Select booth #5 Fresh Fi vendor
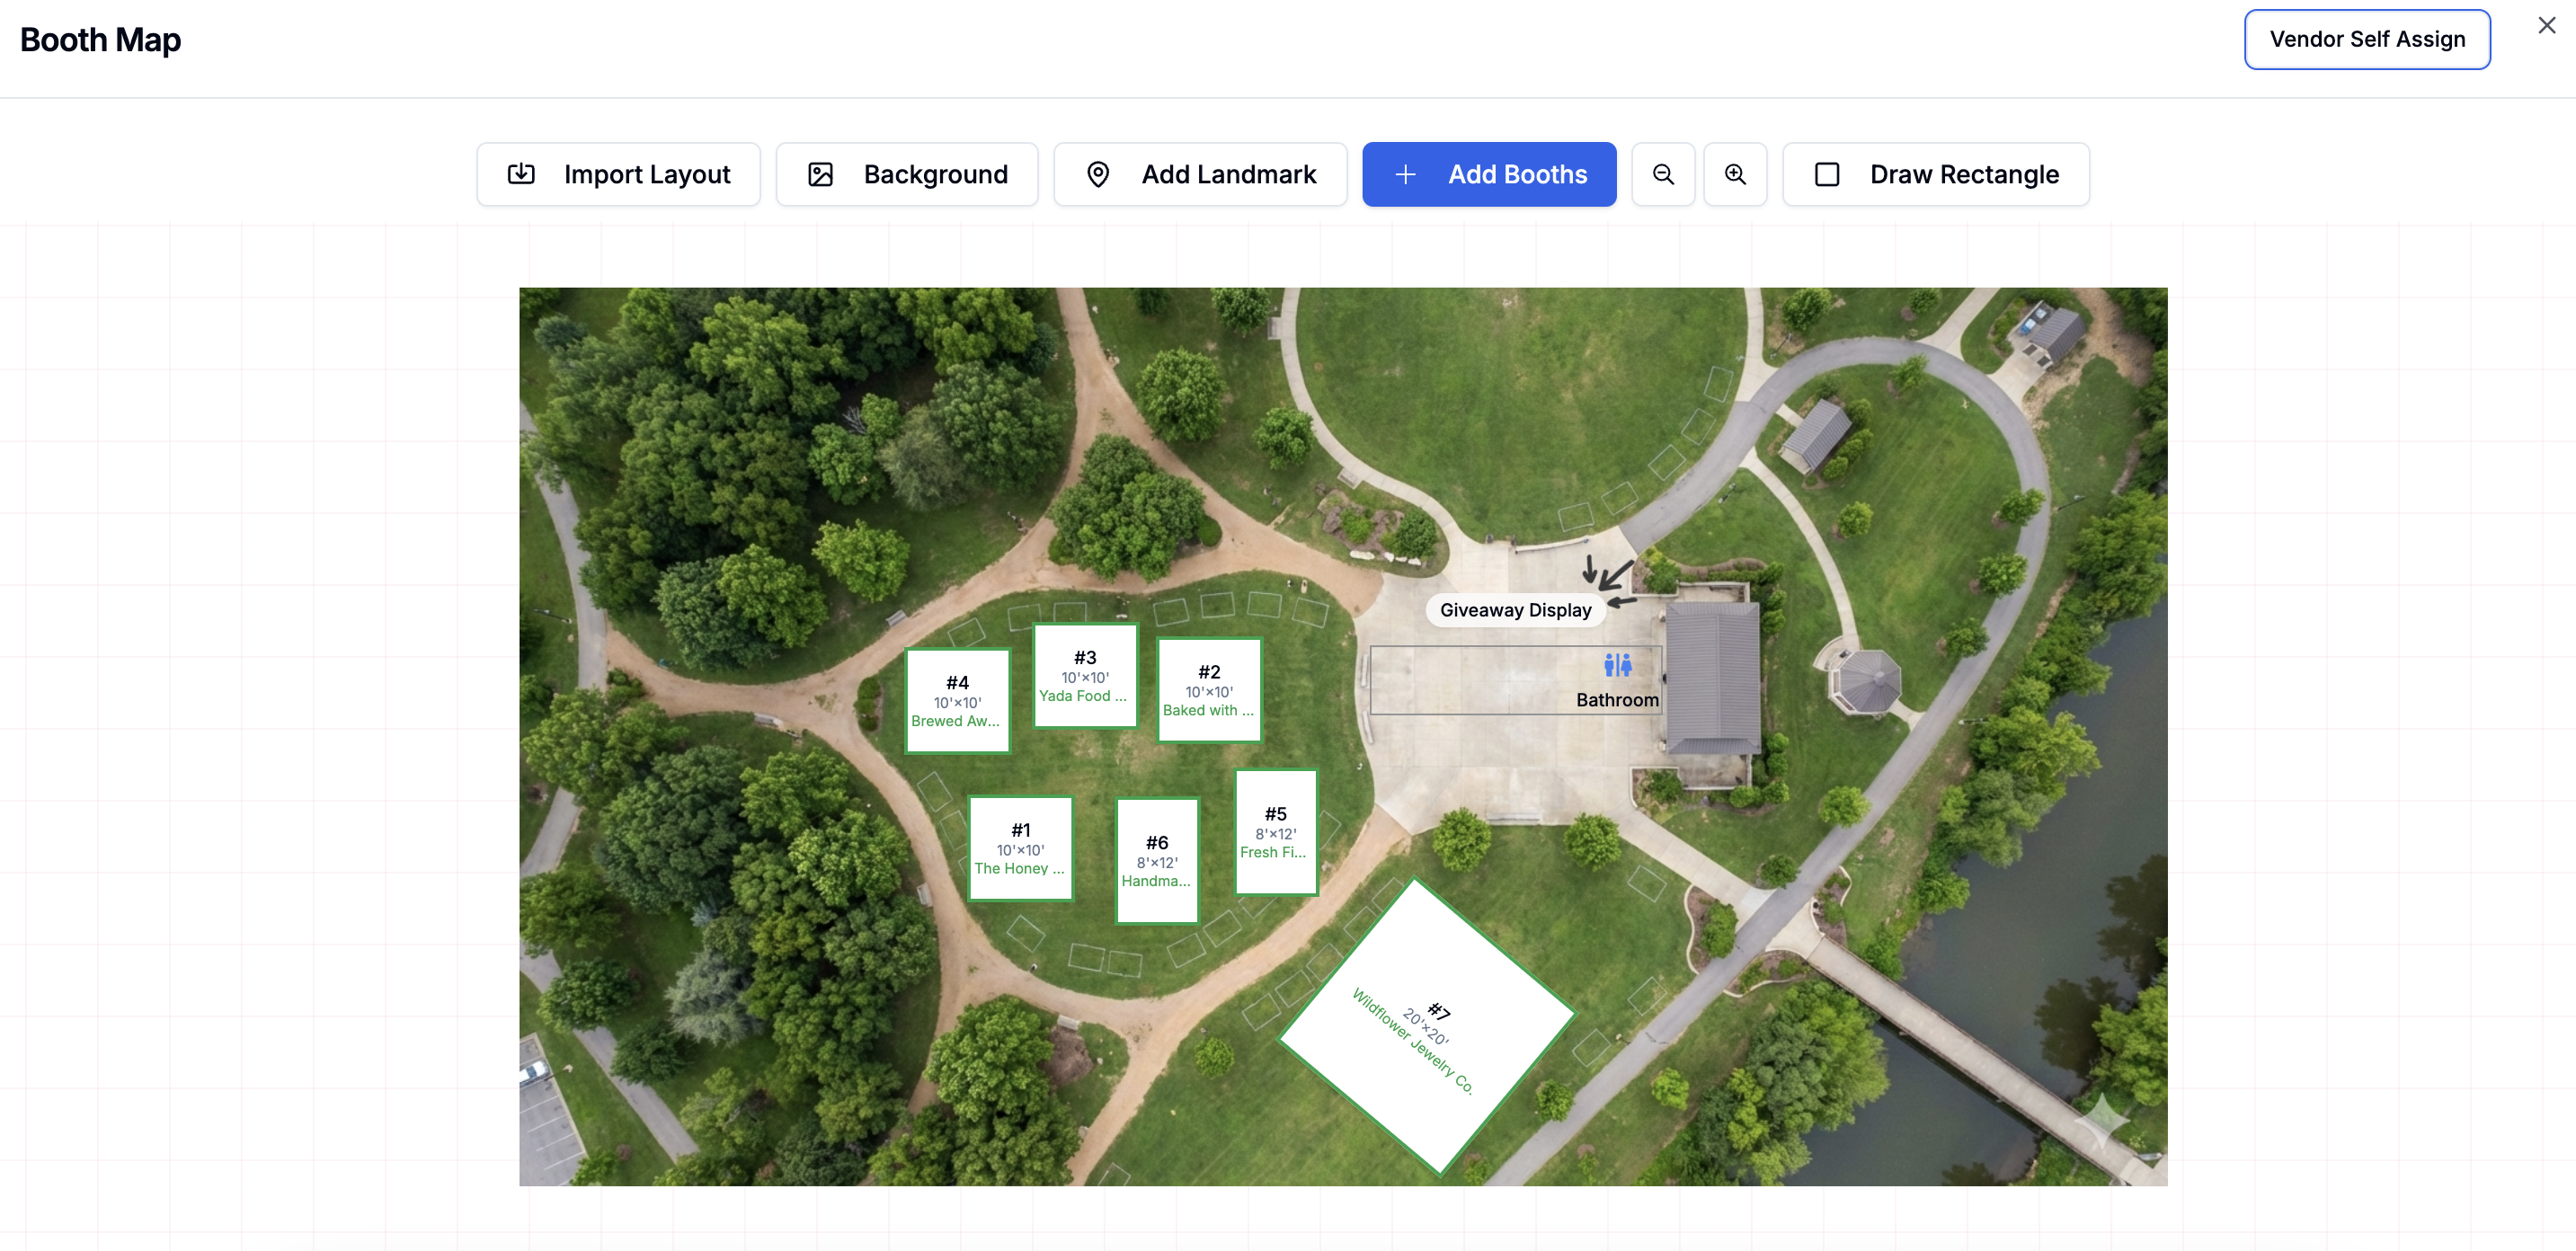This screenshot has width=2576, height=1251. point(1275,832)
